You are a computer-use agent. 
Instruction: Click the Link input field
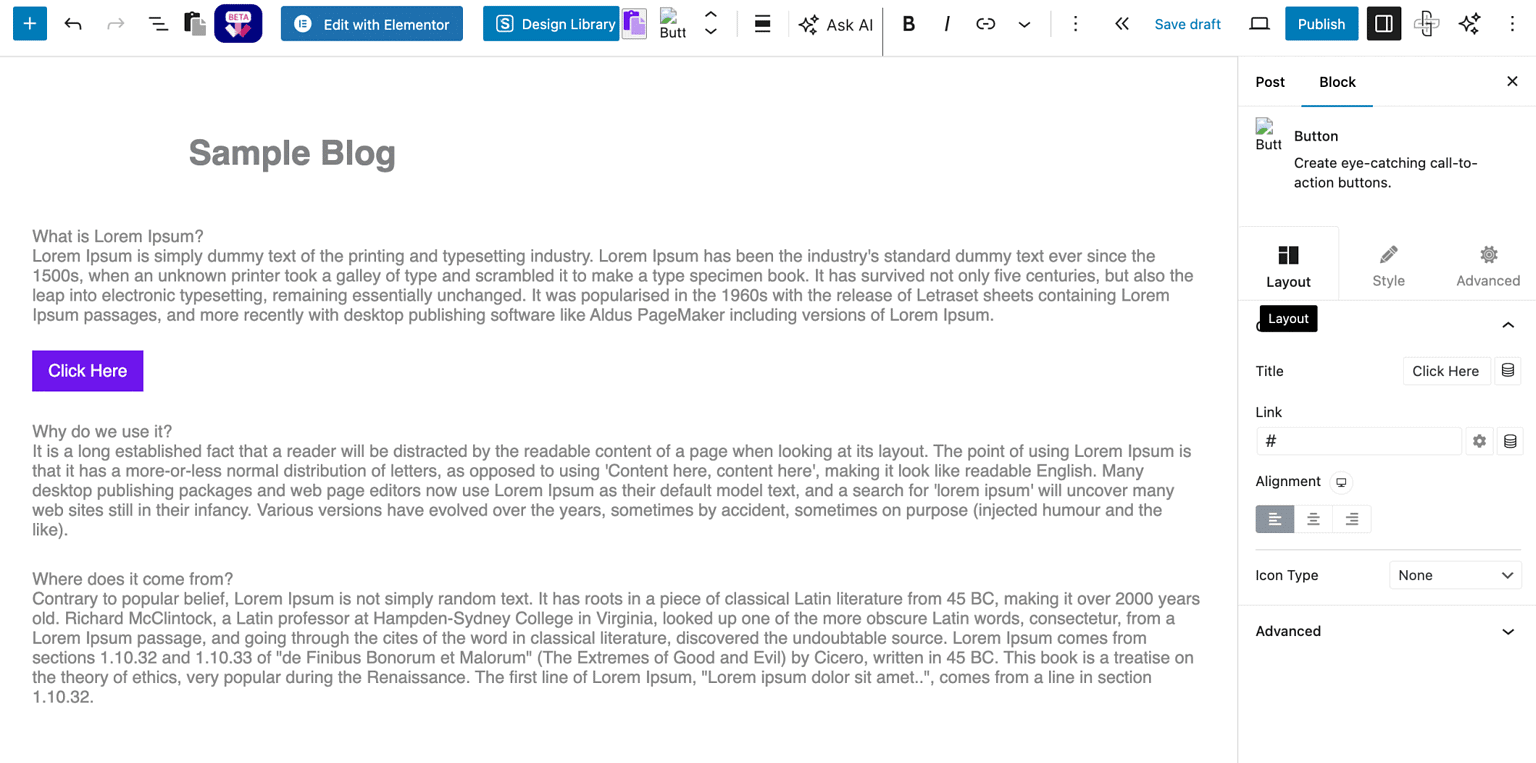(1358, 440)
